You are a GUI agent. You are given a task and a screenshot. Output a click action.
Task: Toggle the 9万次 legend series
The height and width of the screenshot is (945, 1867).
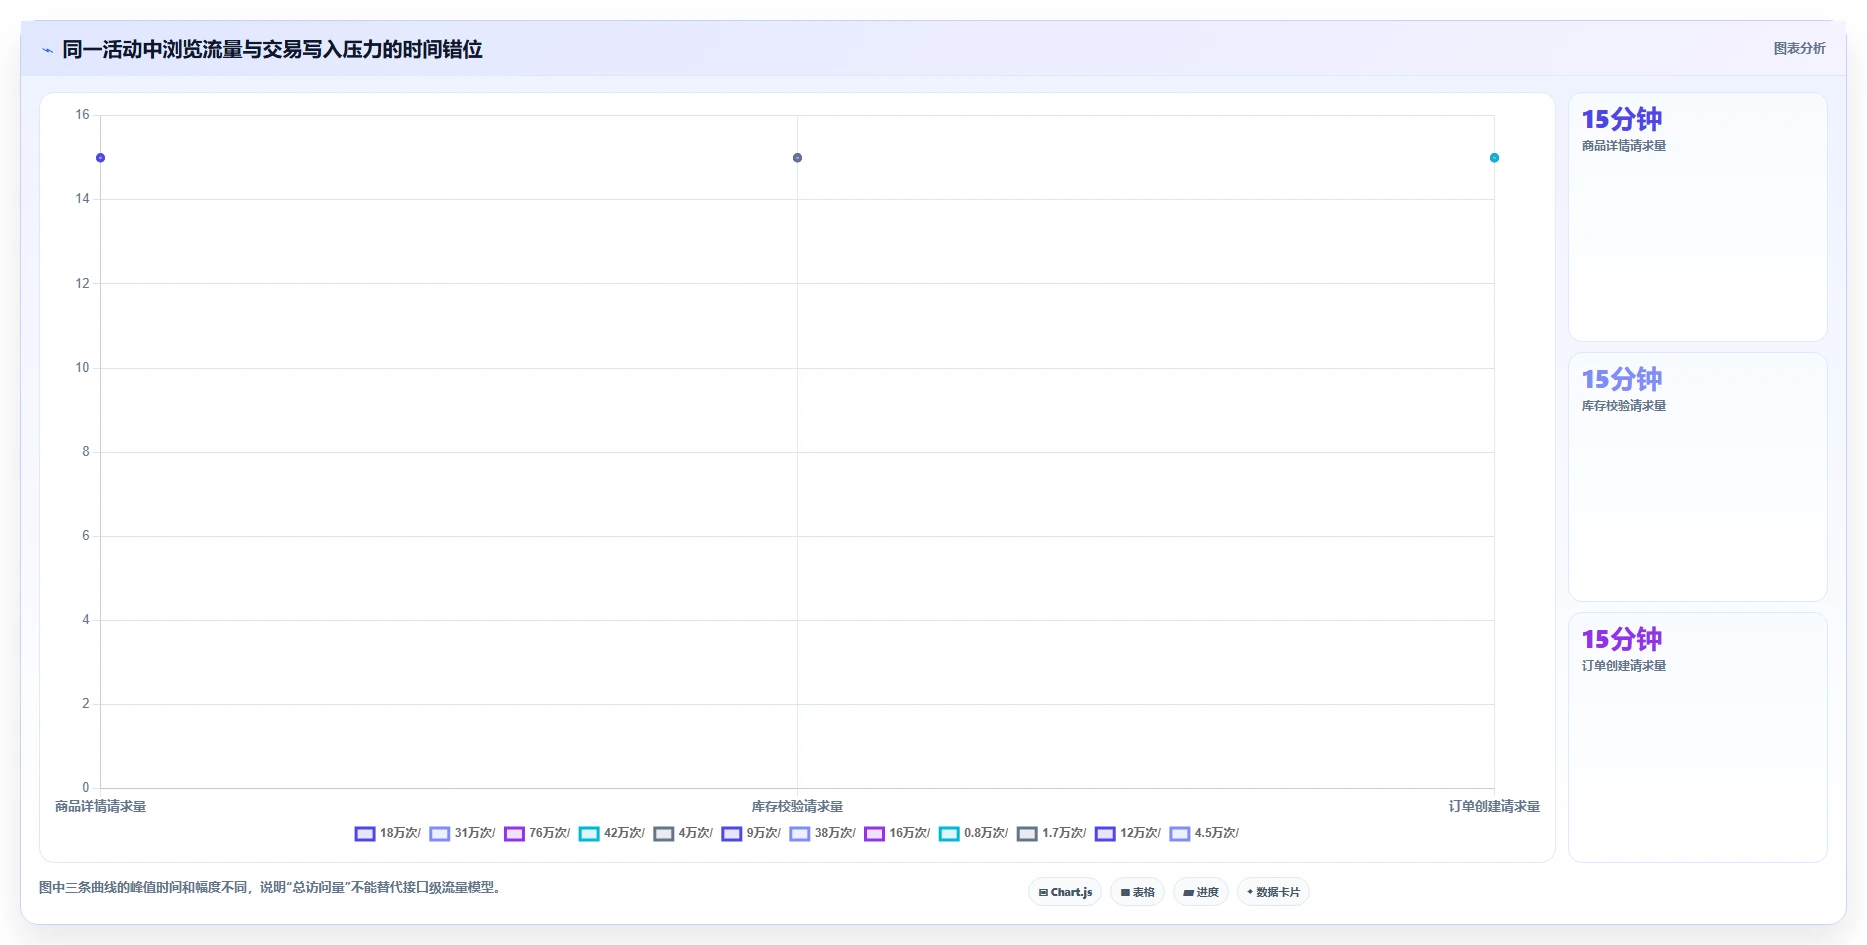(752, 833)
